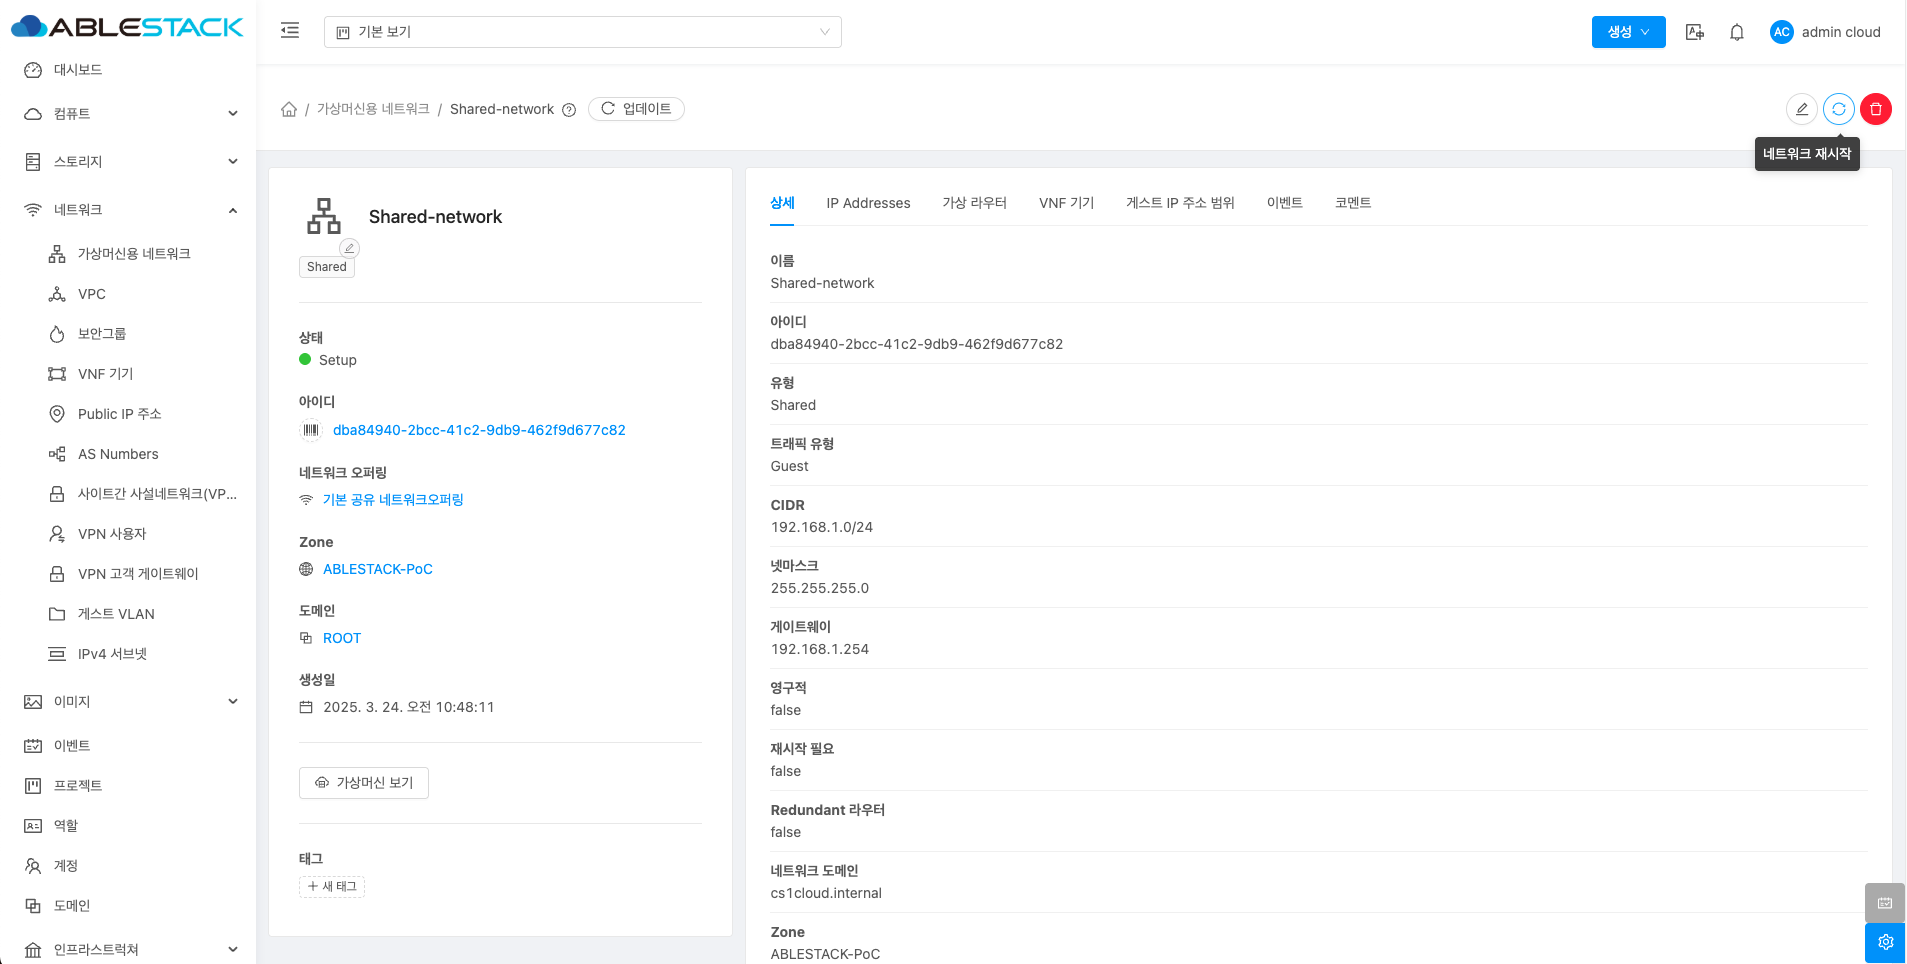Open the 생성 create dropdown

point(1627,32)
